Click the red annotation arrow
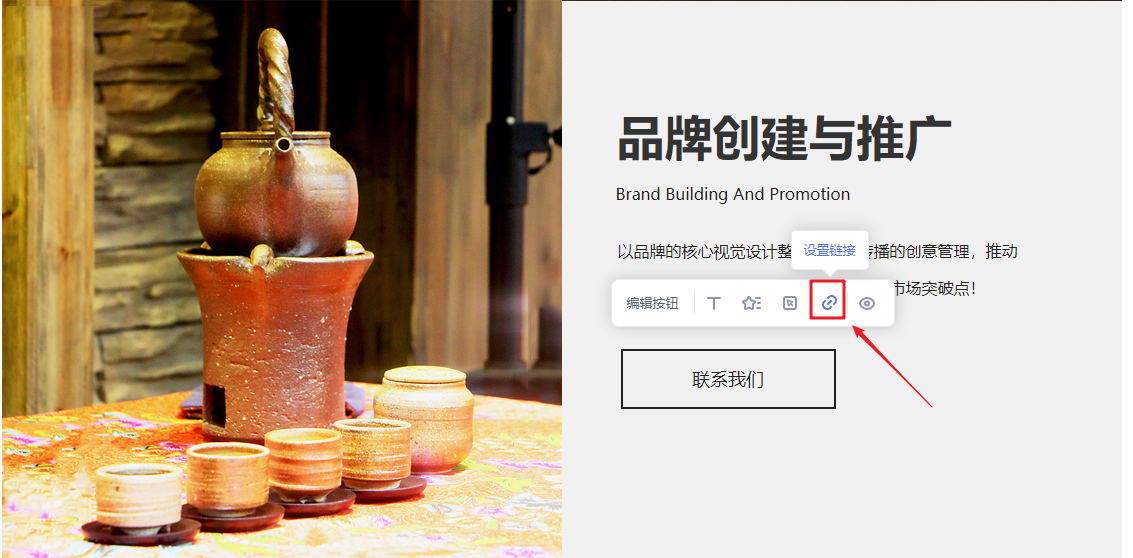Screen dimensions: 1133x558 892,367
